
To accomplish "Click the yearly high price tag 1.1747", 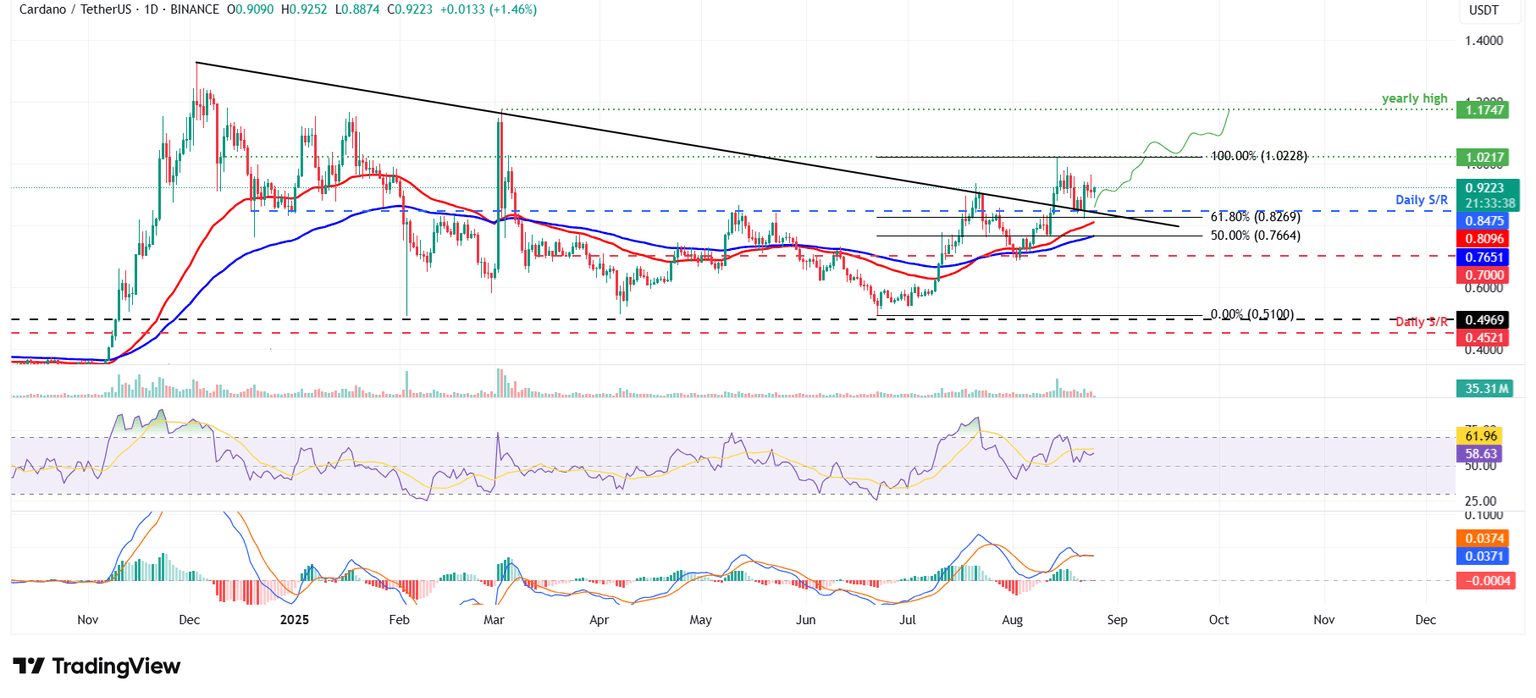I will point(1483,110).
